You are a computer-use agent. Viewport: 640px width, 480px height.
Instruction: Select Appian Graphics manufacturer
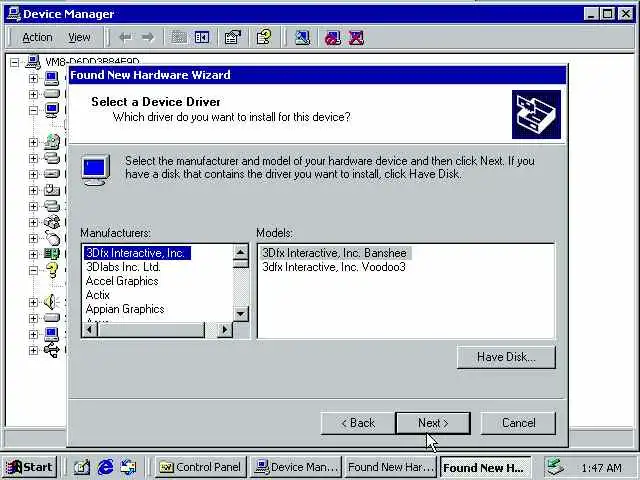click(125, 309)
